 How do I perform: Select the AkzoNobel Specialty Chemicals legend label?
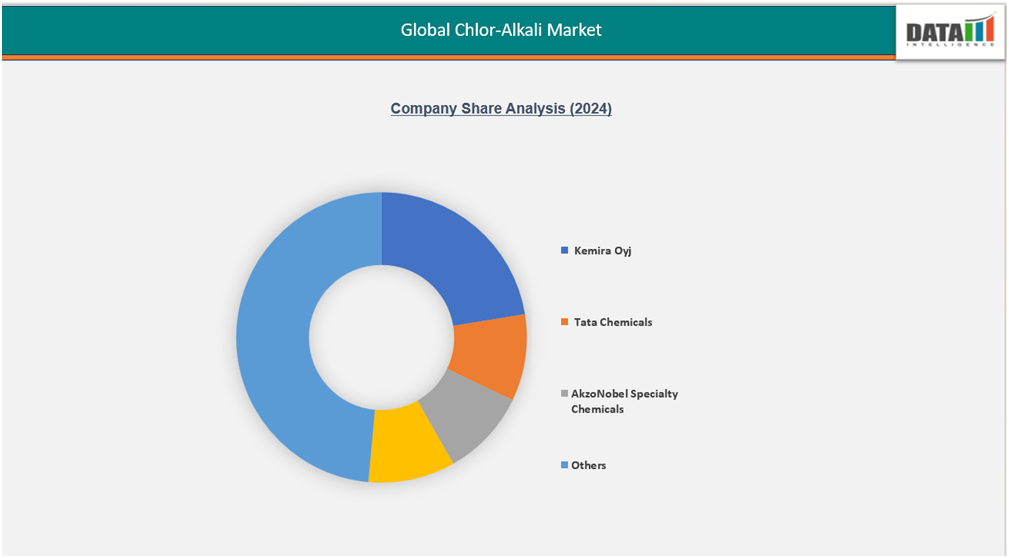click(624, 401)
